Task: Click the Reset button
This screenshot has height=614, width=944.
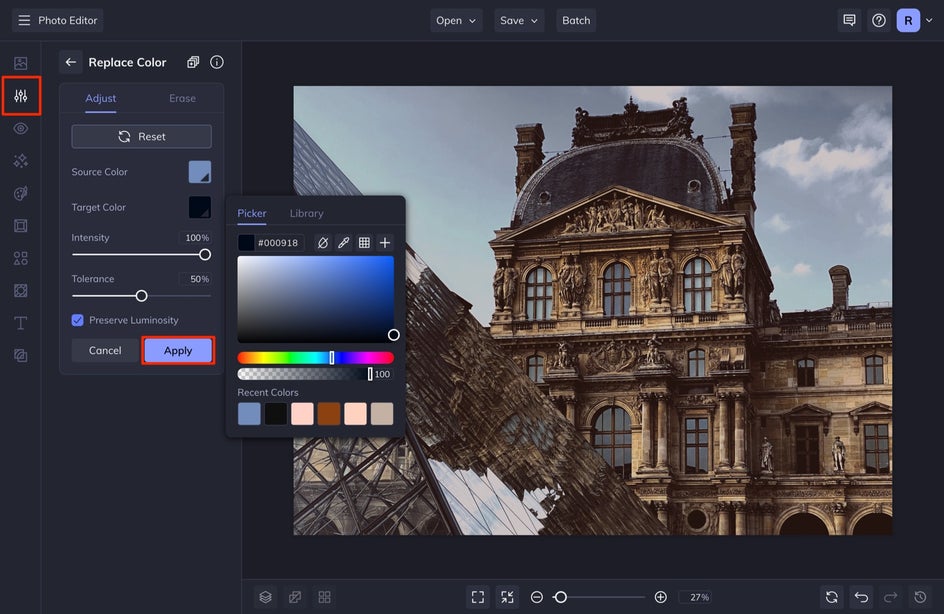Action: [141, 137]
